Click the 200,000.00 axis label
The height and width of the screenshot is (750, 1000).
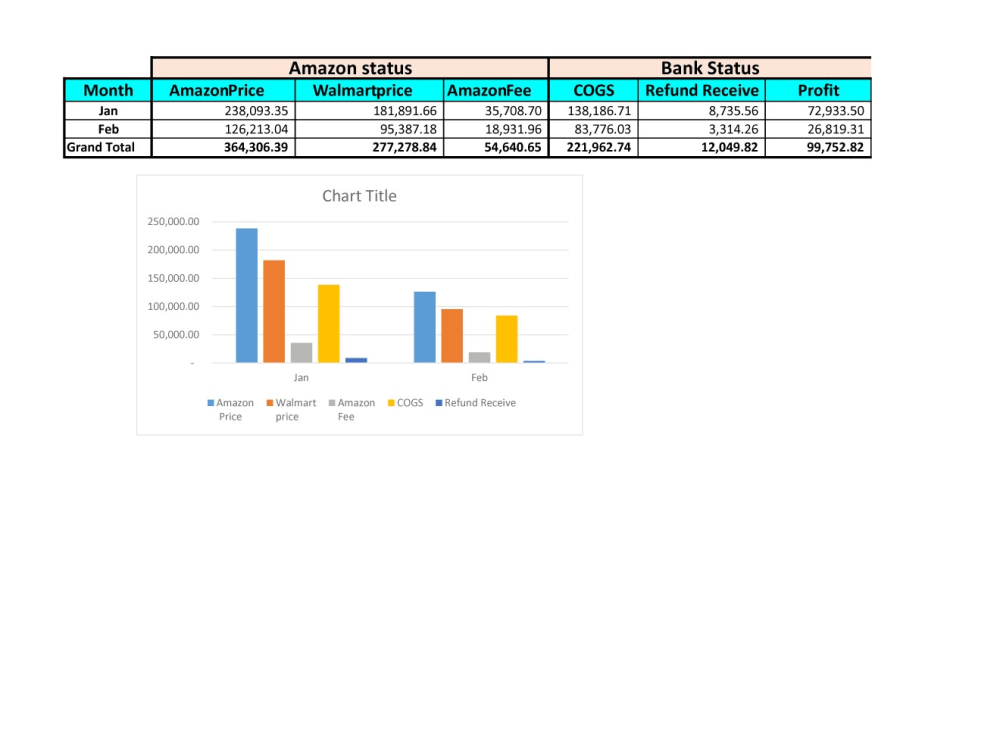[x=173, y=250]
